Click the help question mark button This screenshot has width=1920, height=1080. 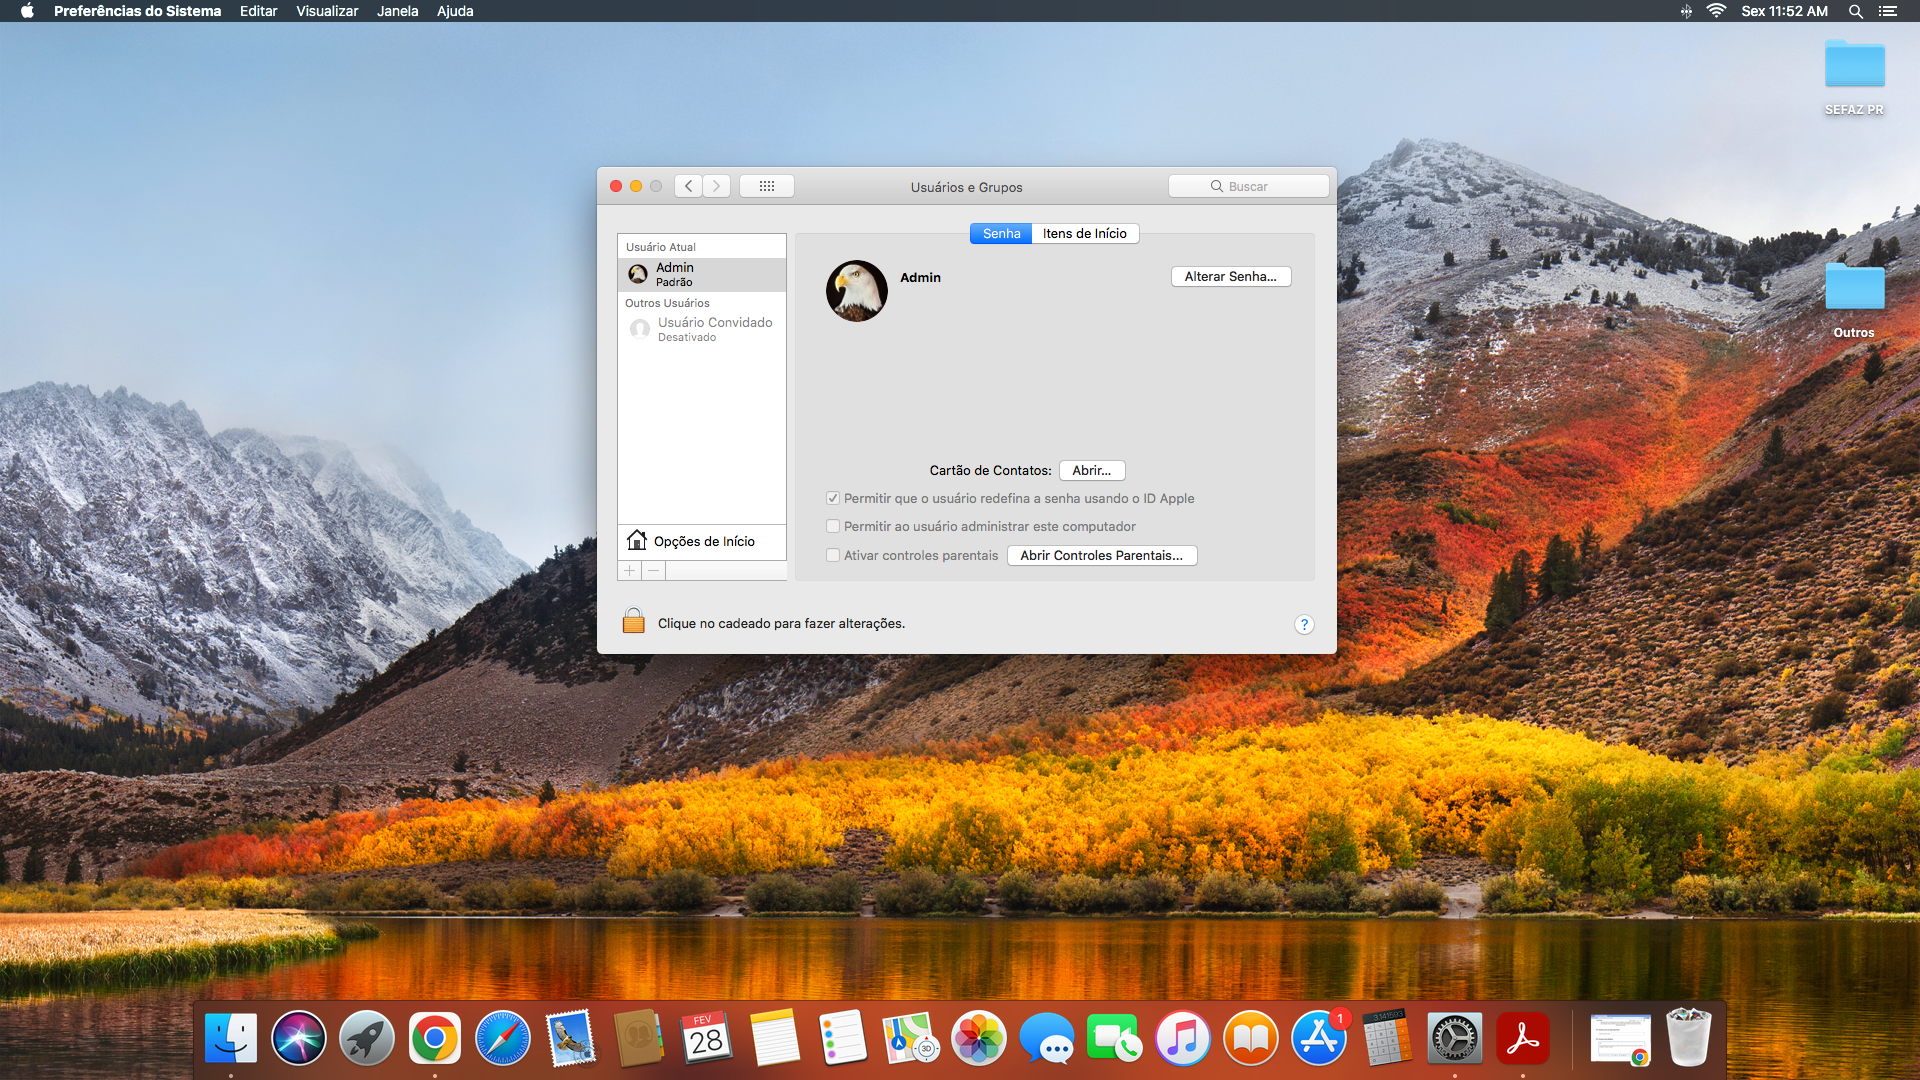[x=1304, y=624]
